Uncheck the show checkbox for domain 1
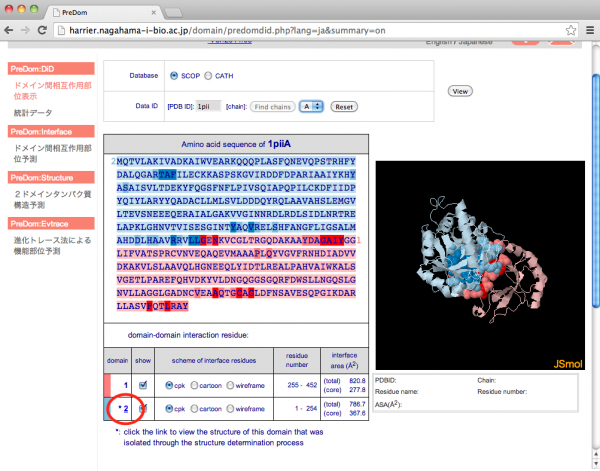 pyautogui.click(x=142, y=385)
